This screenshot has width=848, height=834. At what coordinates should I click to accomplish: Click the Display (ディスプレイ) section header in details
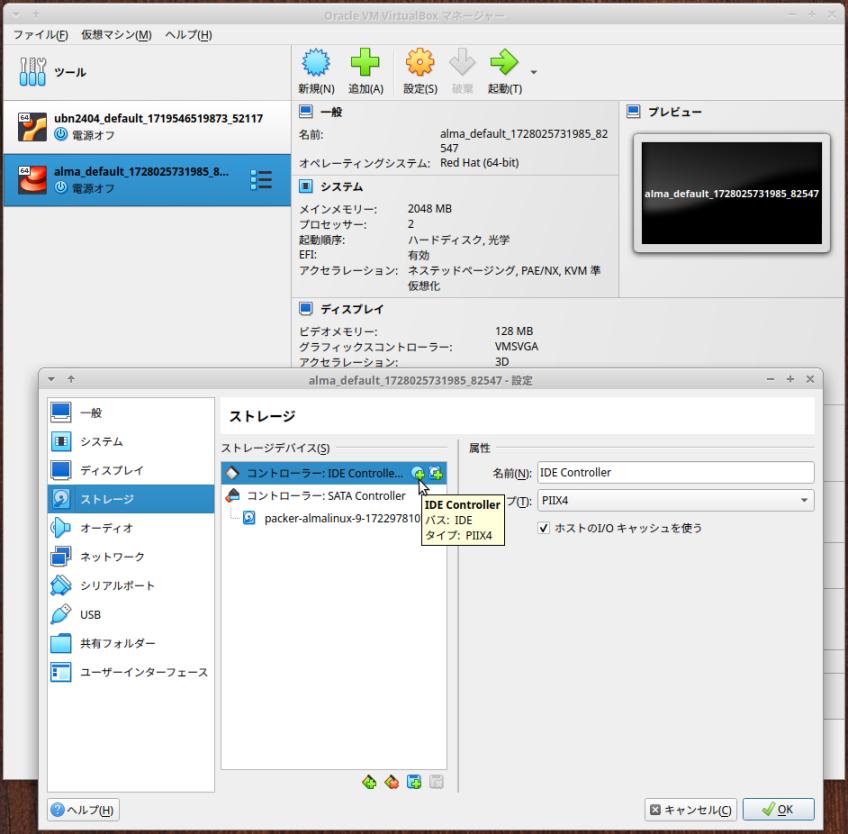coord(352,309)
